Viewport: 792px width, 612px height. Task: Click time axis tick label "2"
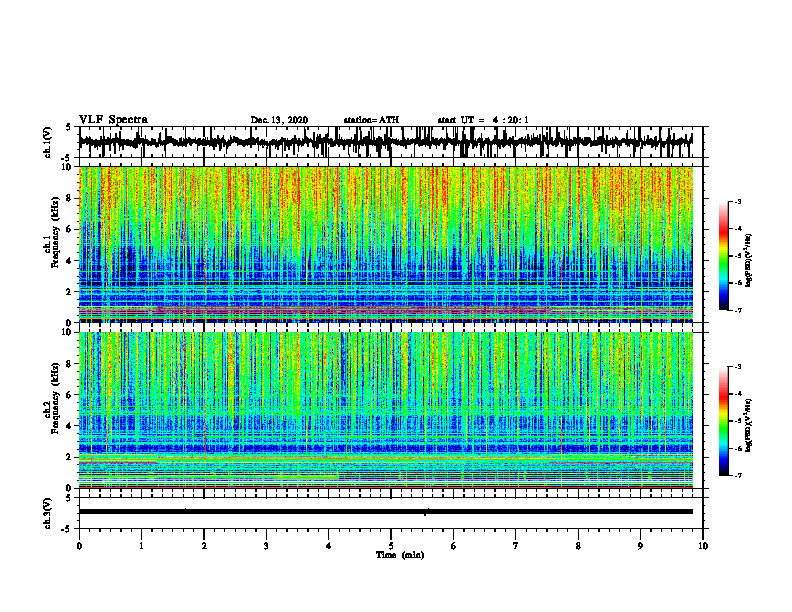pyautogui.click(x=204, y=546)
